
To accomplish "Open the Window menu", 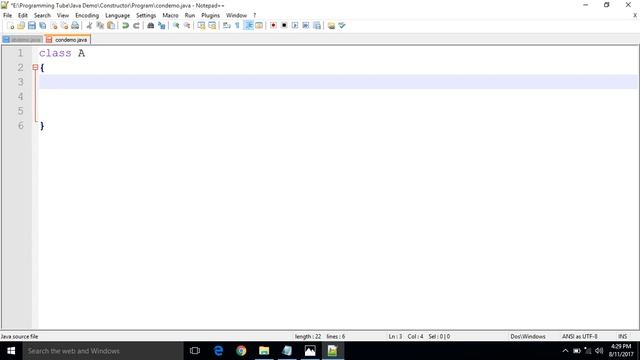I will click(236, 16).
